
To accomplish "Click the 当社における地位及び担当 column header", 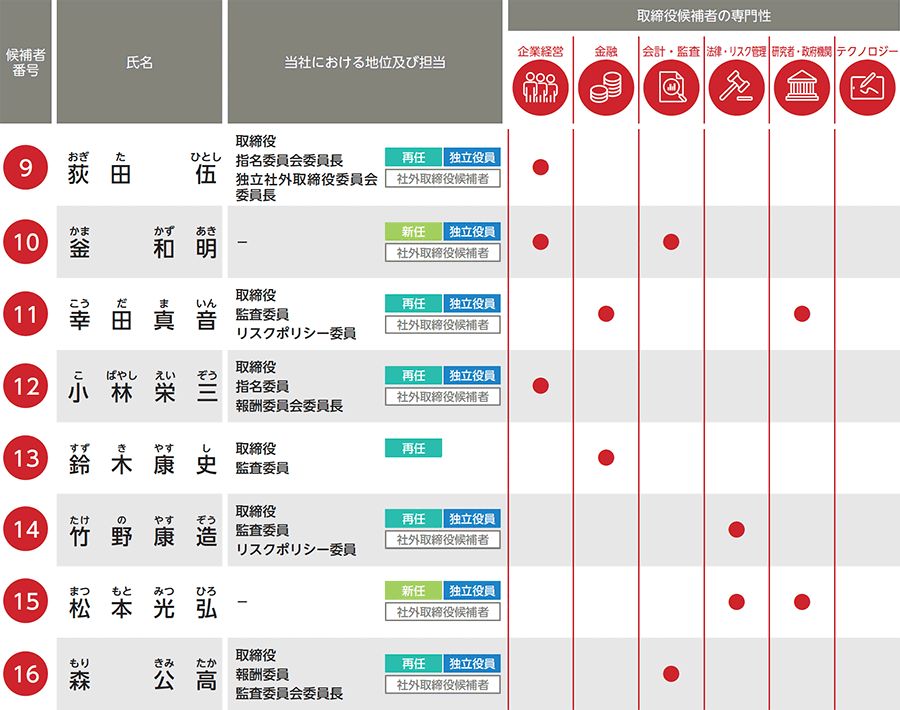I will pos(365,61).
